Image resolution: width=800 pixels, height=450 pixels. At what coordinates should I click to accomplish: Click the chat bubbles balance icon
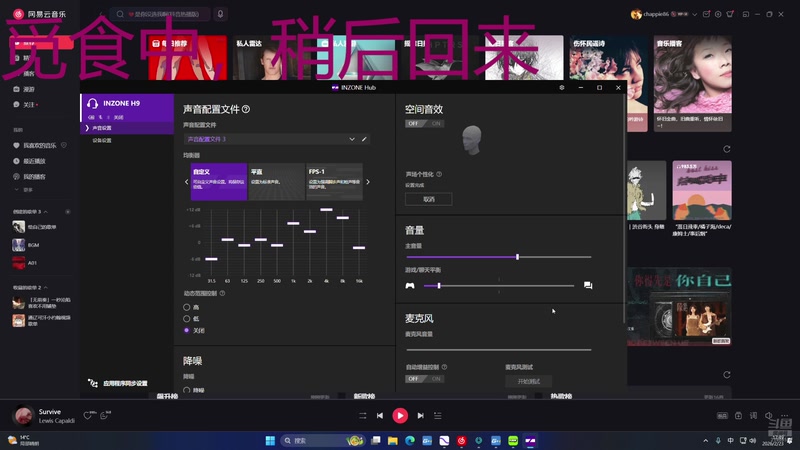pyautogui.click(x=588, y=286)
